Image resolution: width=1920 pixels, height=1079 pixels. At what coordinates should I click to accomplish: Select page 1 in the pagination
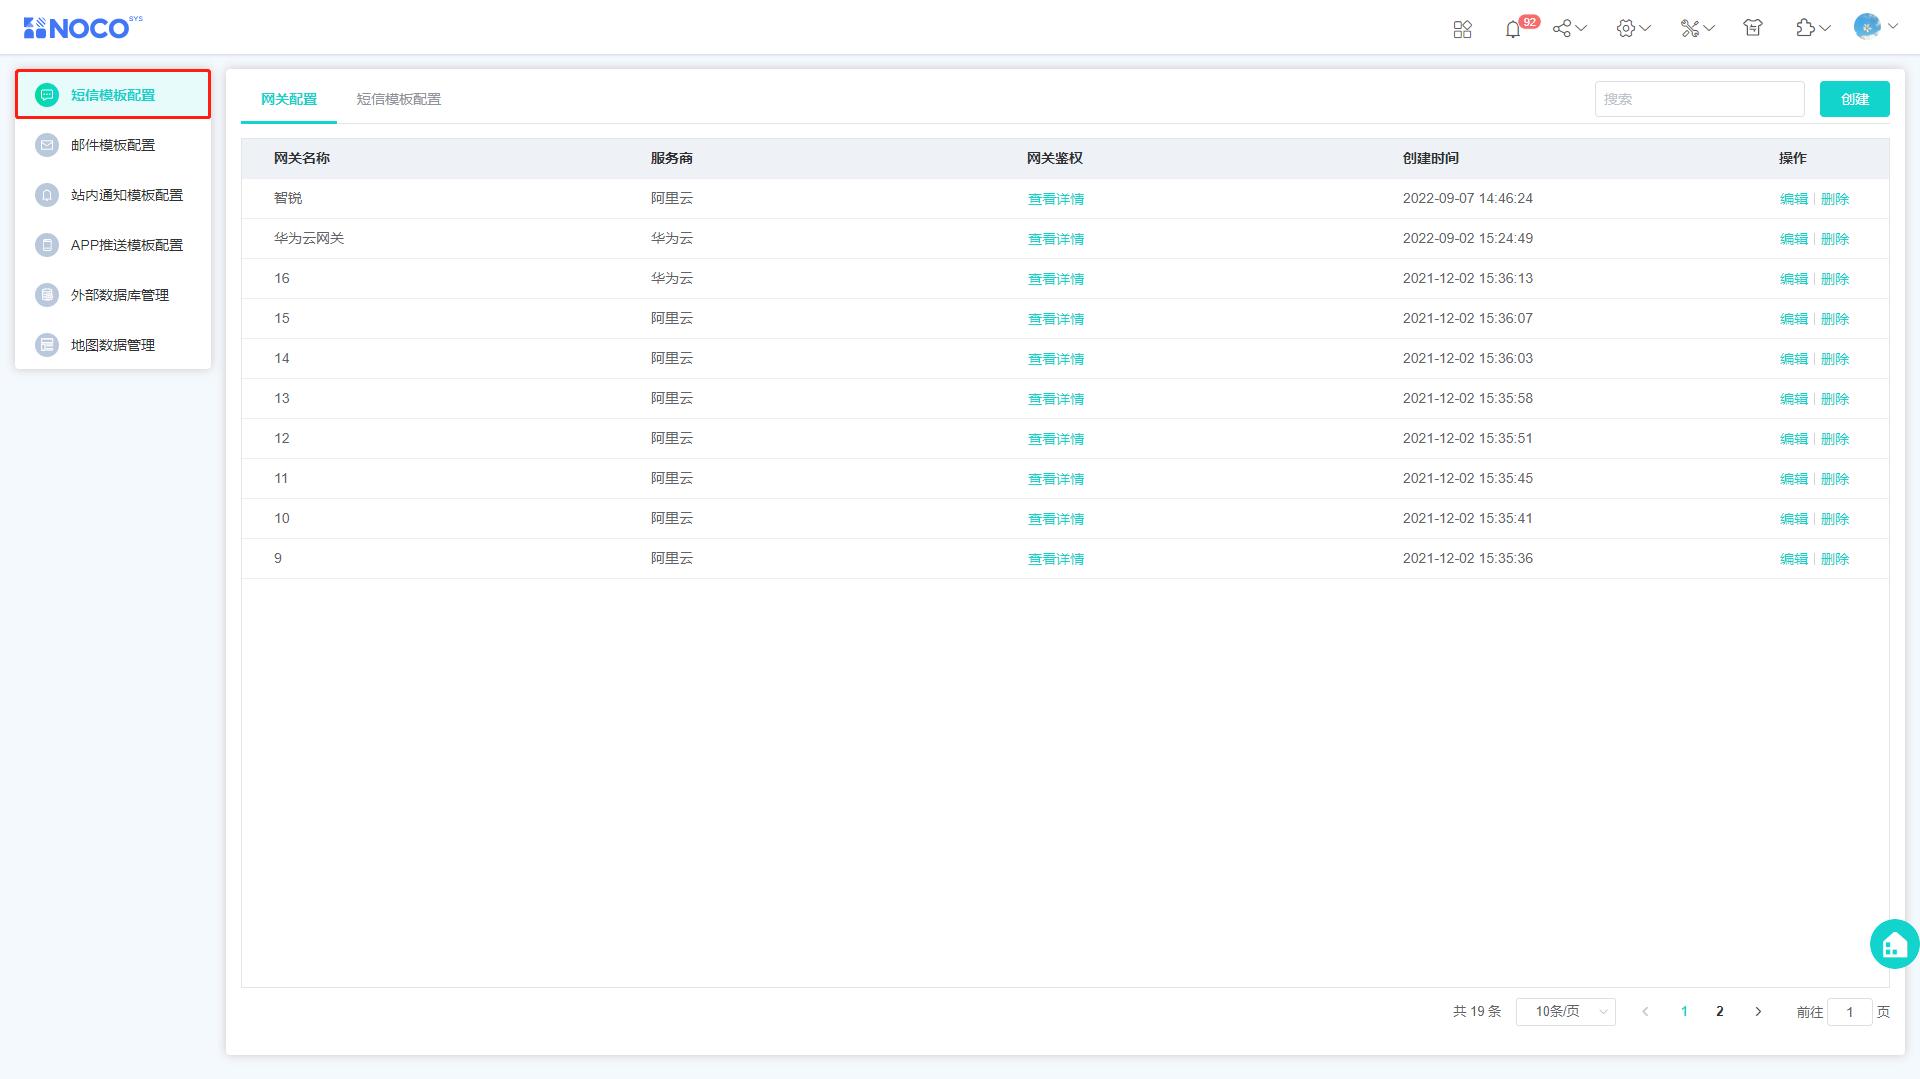(x=1684, y=1012)
